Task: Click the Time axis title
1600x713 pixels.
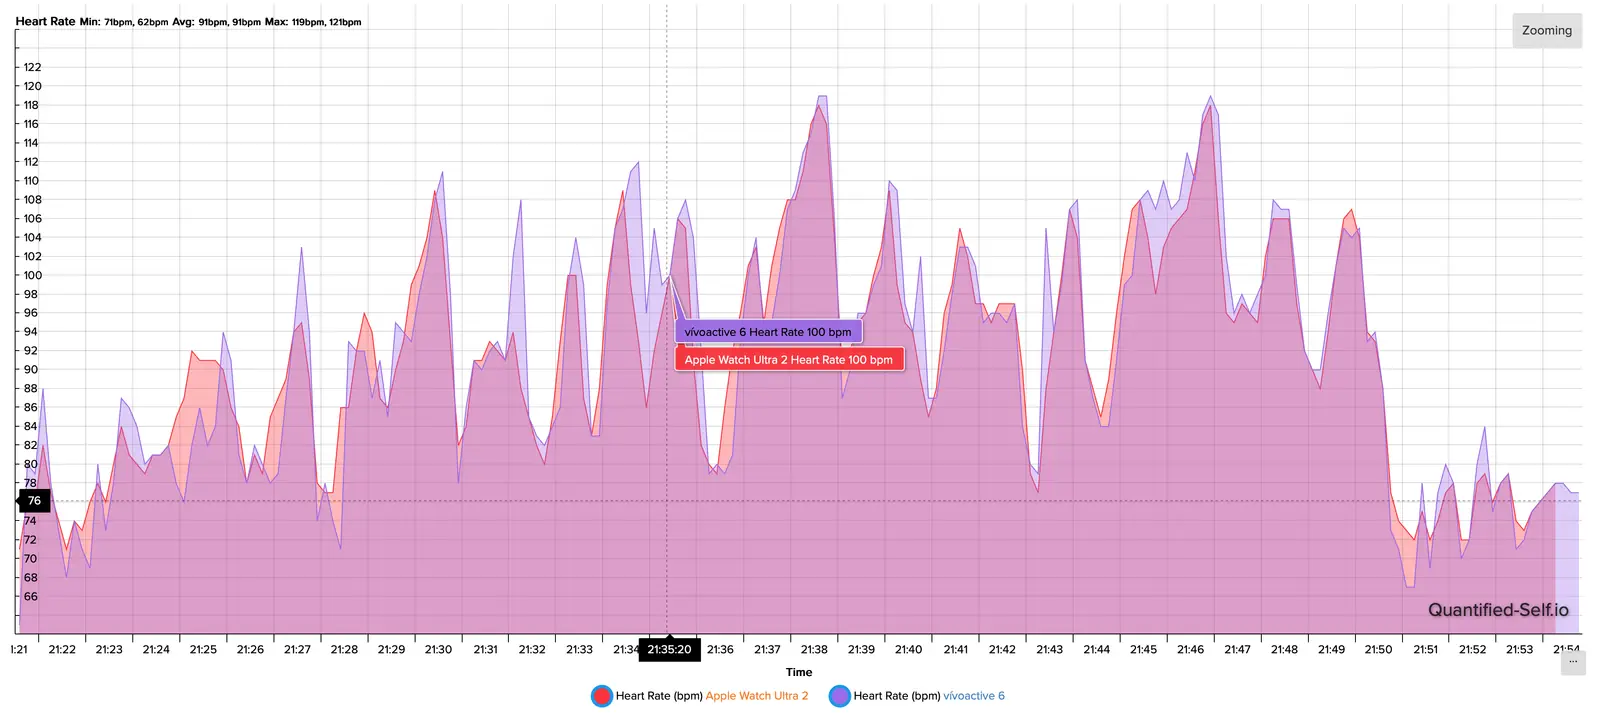Action: tap(798, 673)
